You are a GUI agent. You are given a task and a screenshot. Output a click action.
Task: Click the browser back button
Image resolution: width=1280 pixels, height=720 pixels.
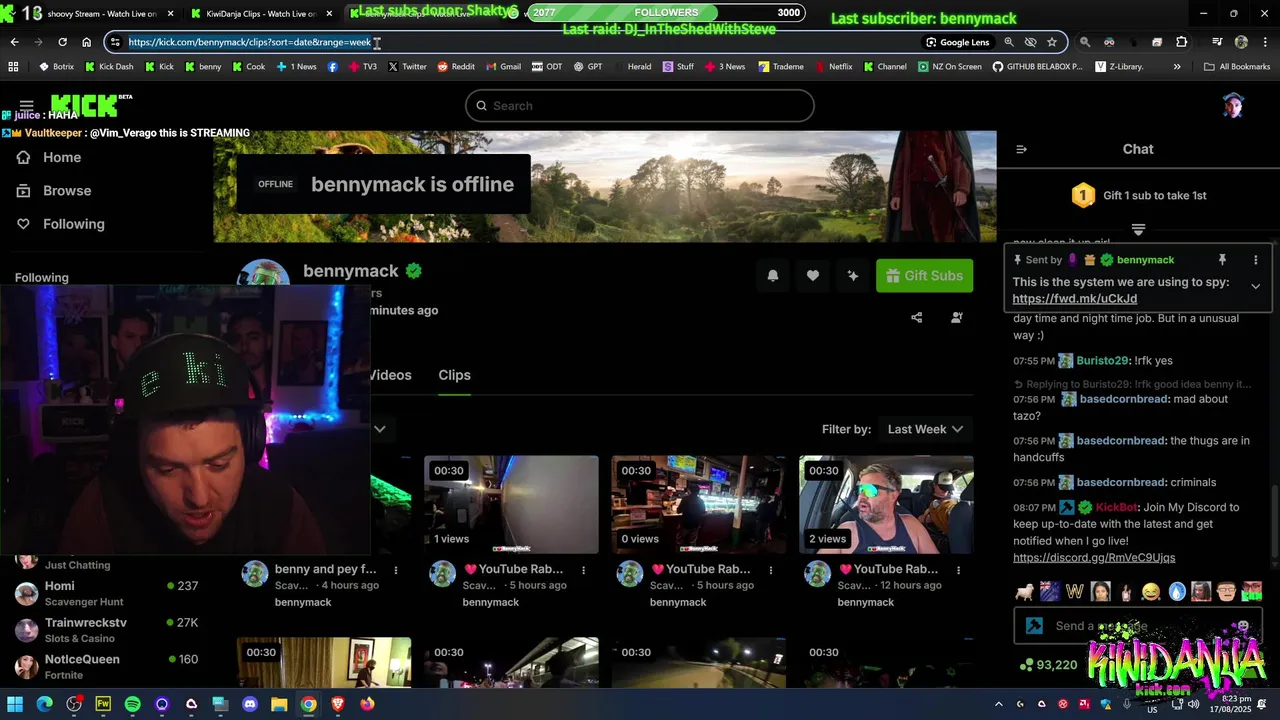click(x=14, y=42)
